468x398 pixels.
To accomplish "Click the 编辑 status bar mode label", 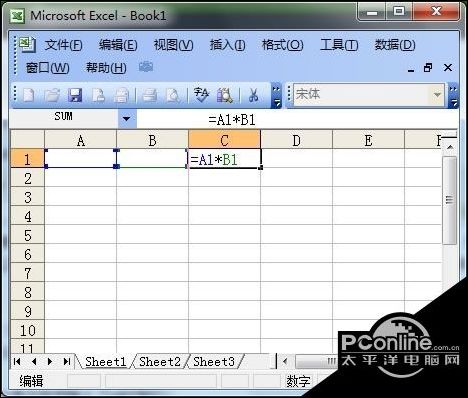I will [x=31, y=381].
